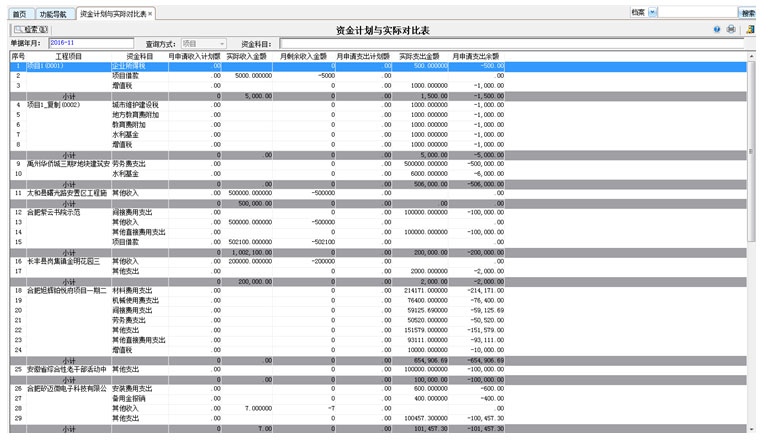Click the 工程项目 column header
769x440 pixels.
[68, 57]
